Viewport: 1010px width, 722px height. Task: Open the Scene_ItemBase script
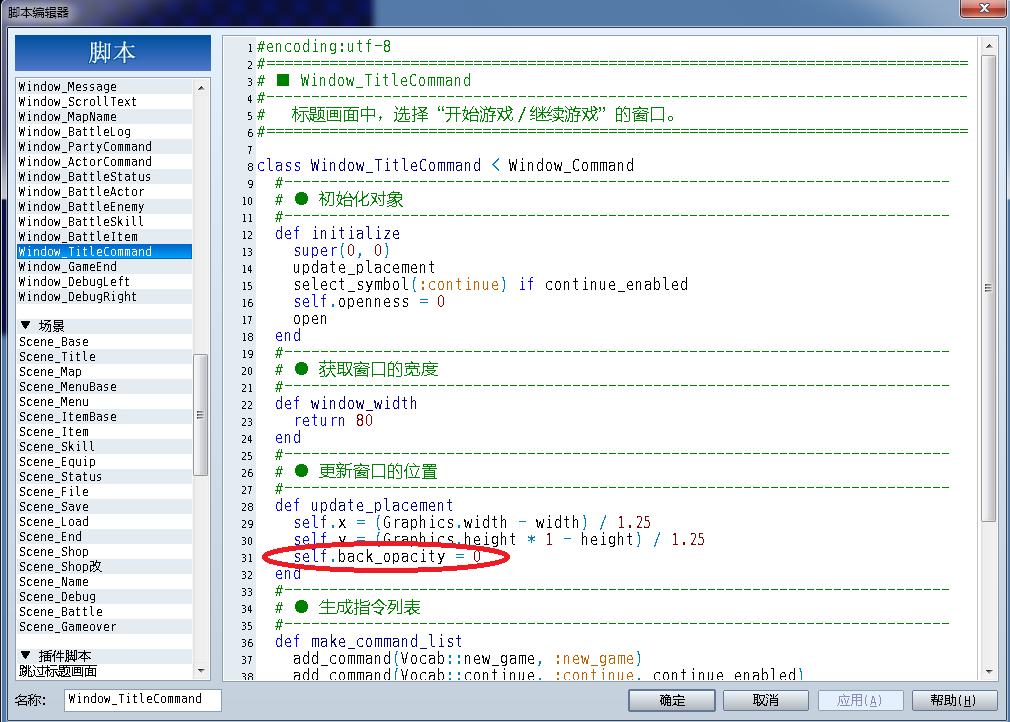pyautogui.click(x=104, y=417)
